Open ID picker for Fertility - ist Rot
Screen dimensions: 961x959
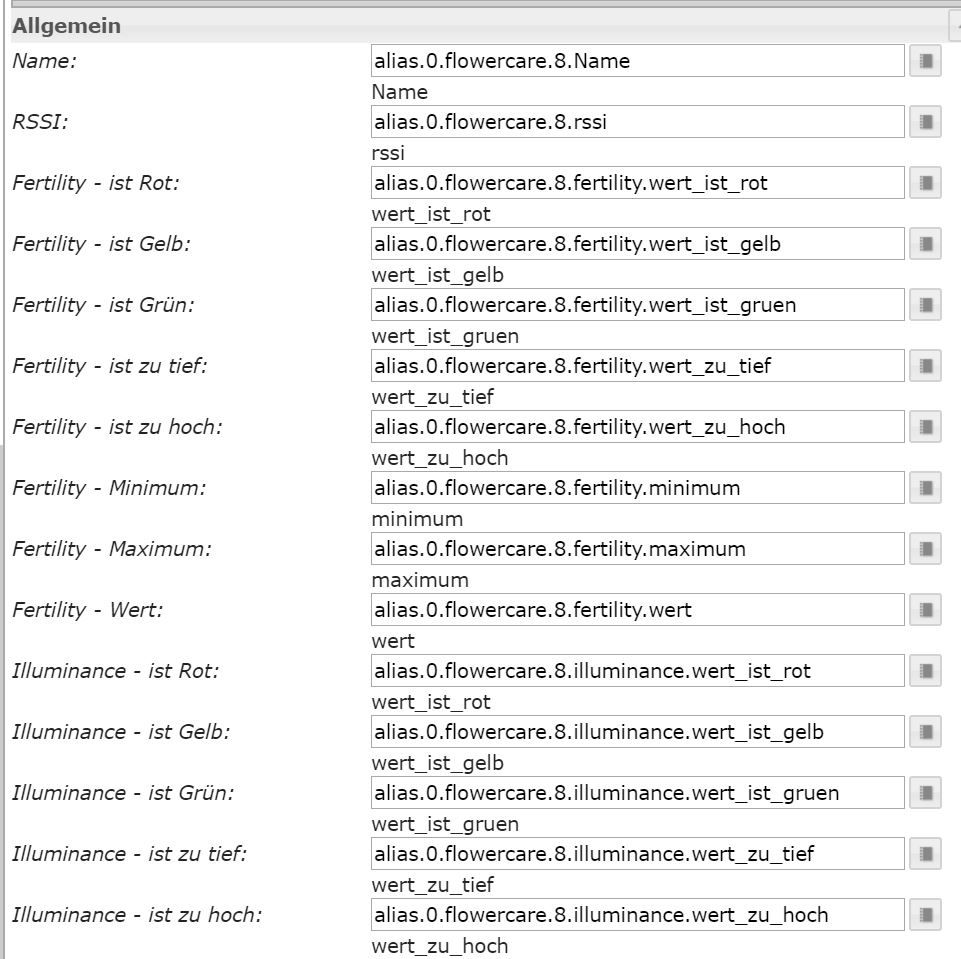click(925, 183)
